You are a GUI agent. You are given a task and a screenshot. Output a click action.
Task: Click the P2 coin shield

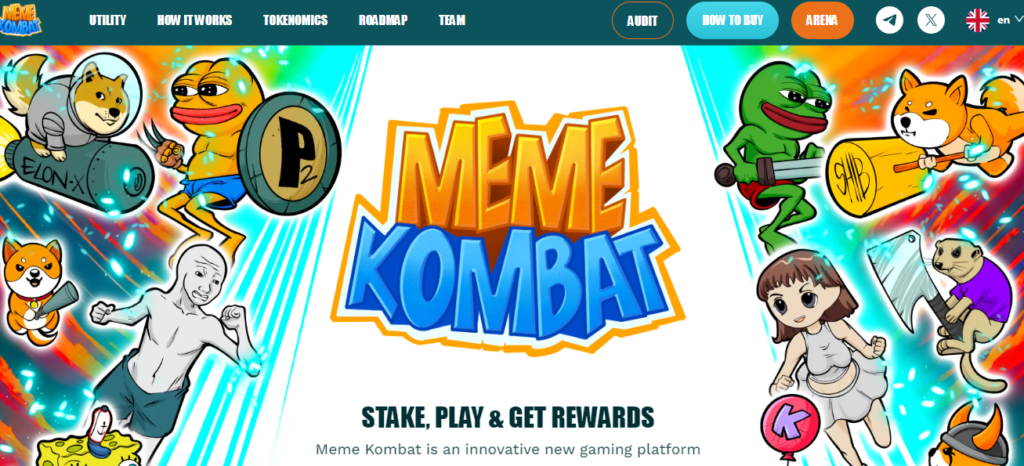click(x=289, y=153)
